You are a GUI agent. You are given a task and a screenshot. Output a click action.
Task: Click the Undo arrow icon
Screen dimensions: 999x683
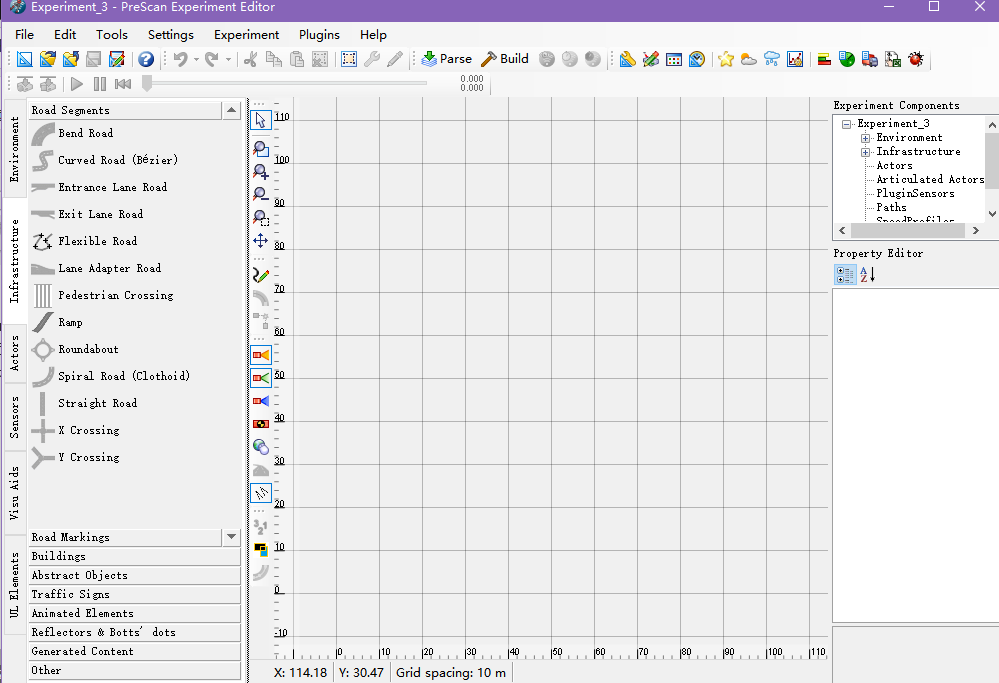click(x=181, y=59)
